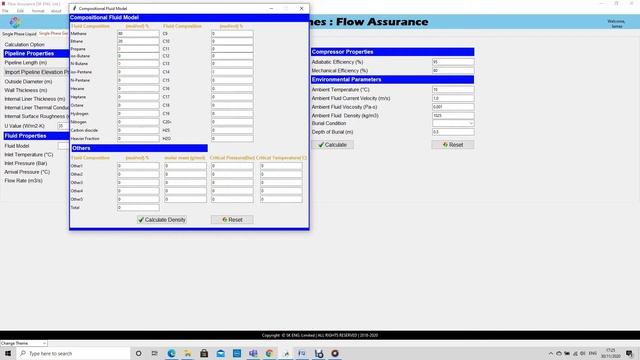The height and width of the screenshot is (360, 640).
Task: Click the Ambient Fluid Viscosity field
Action: [453, 107]
